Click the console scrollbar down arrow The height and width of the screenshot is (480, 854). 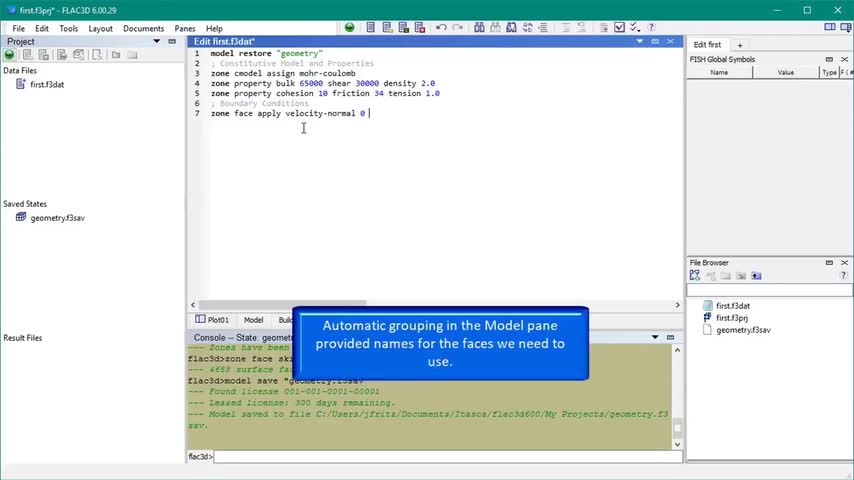click(677, 444)
